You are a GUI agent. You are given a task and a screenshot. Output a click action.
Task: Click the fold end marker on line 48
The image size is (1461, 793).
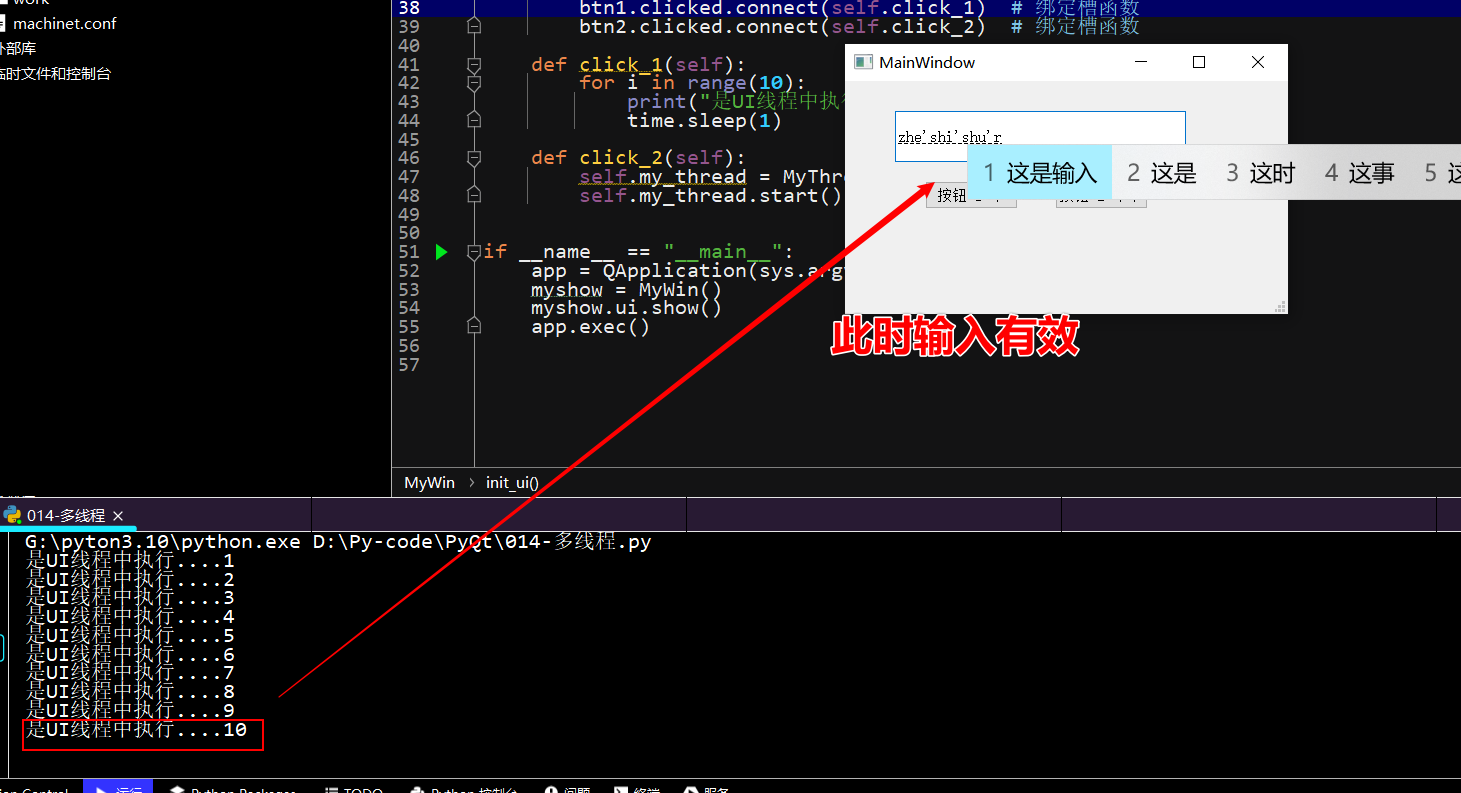point(474,196)
